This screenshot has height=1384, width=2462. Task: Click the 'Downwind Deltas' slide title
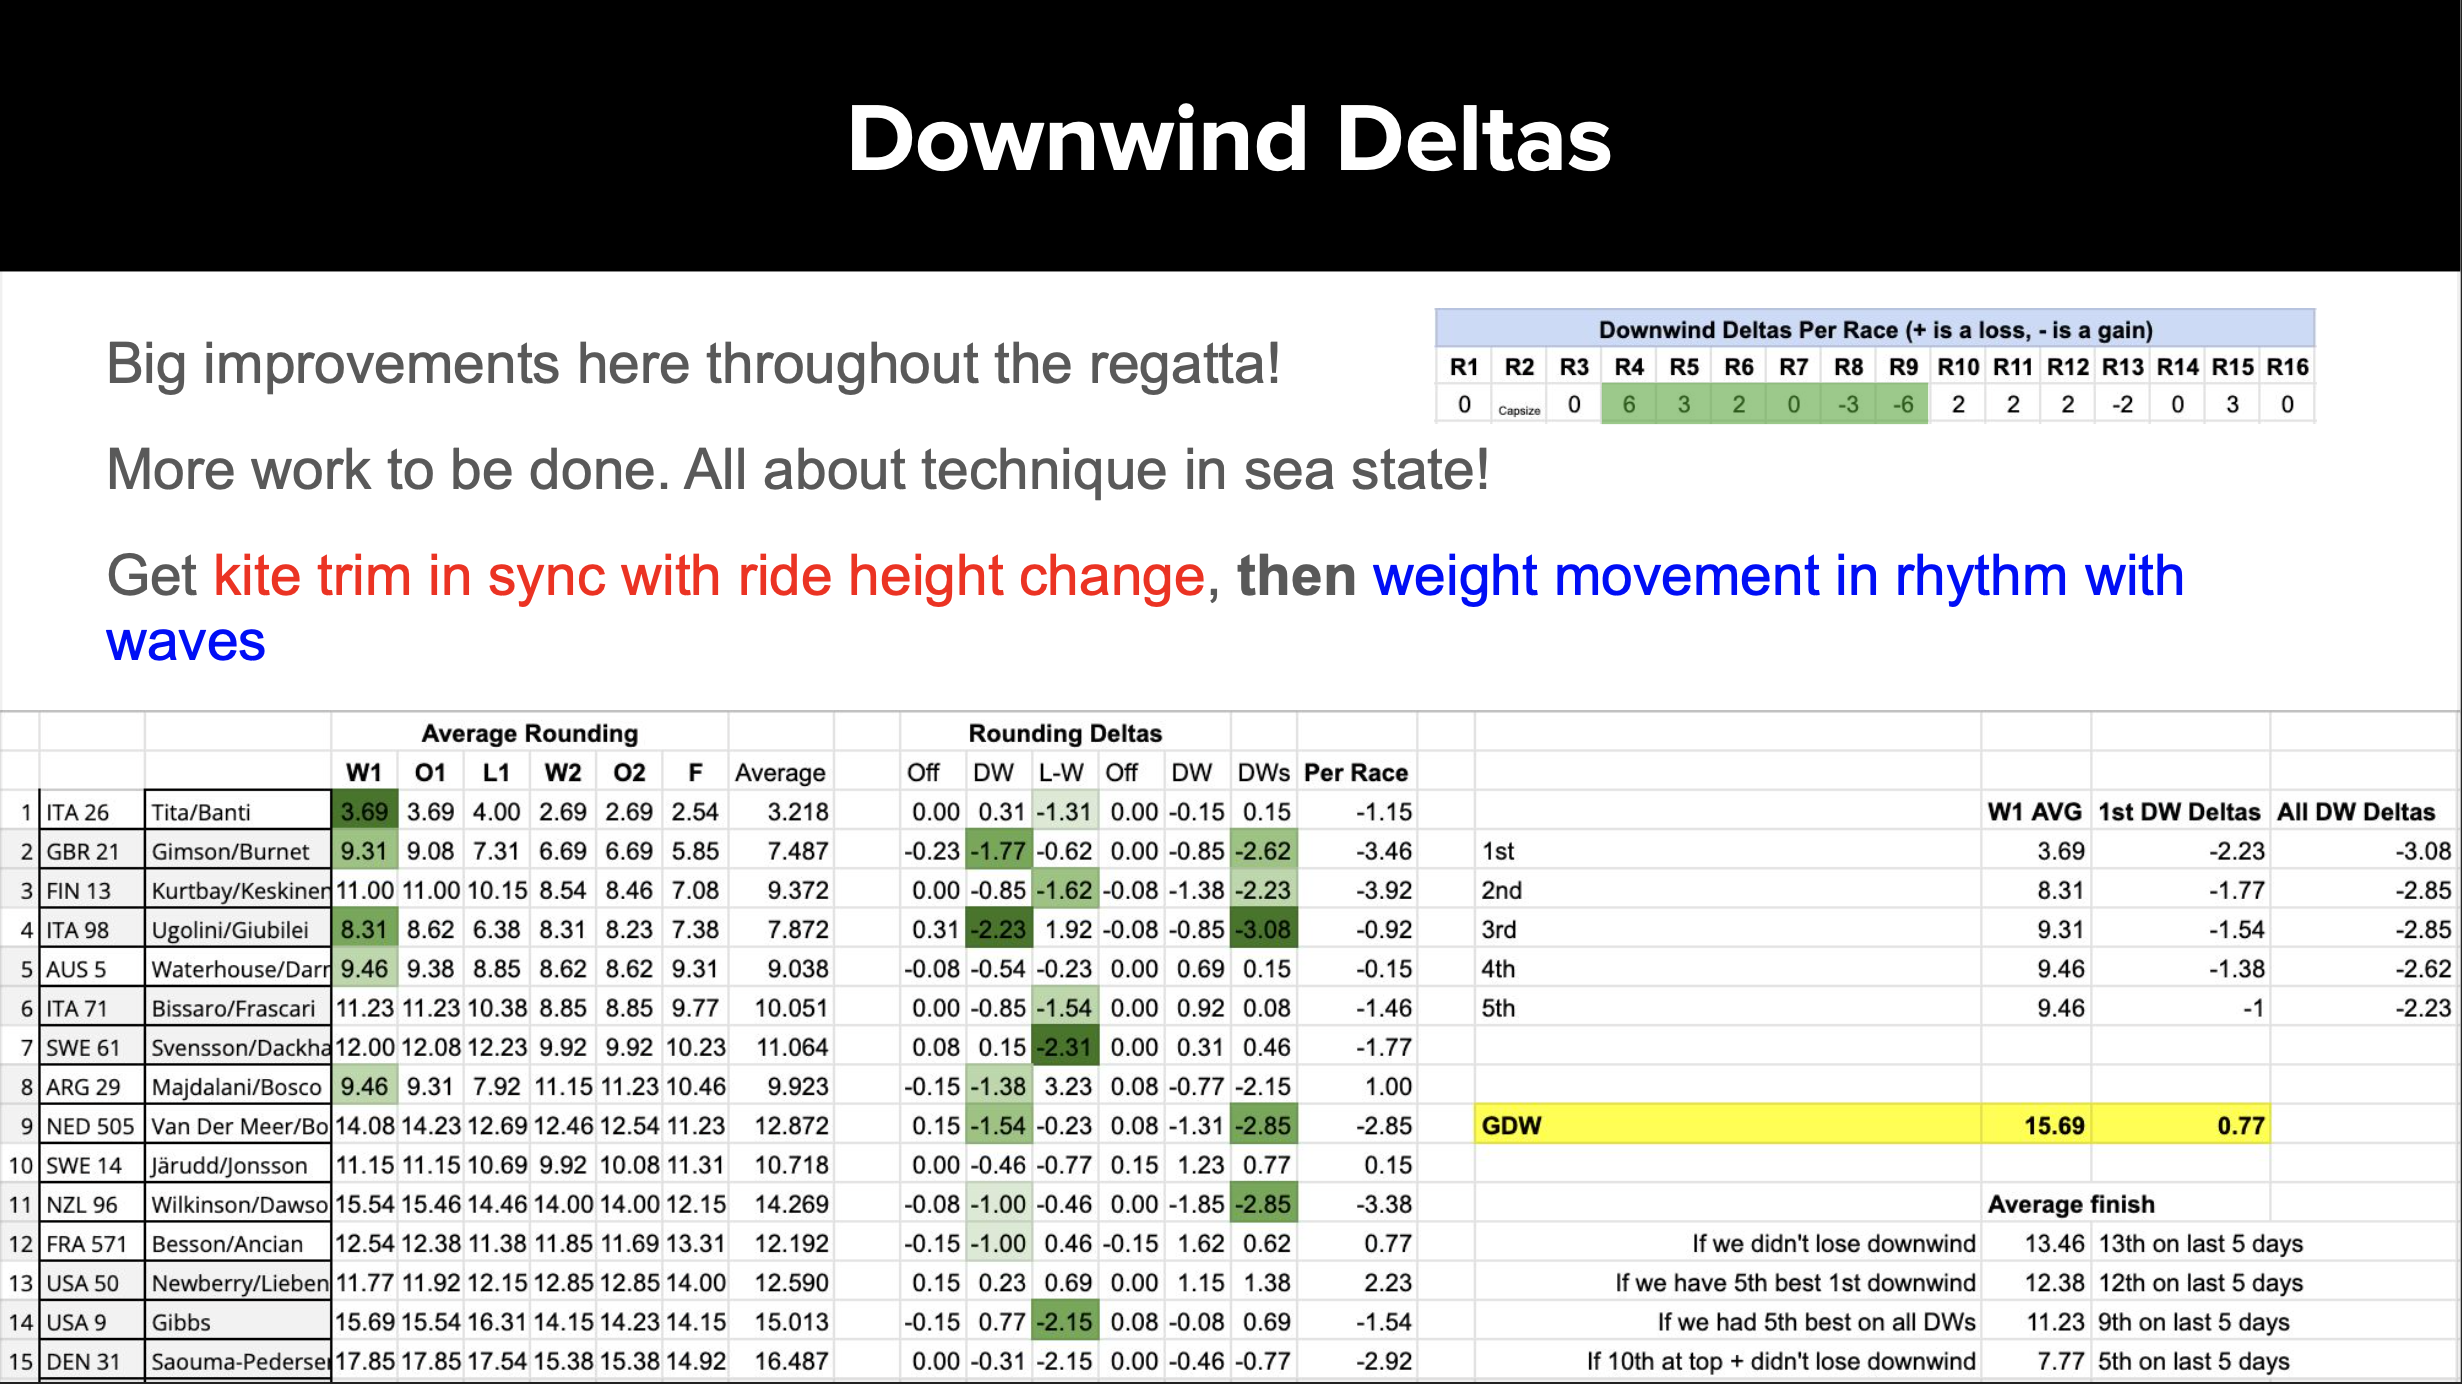pyautogui.click(x=1229, y=139)
